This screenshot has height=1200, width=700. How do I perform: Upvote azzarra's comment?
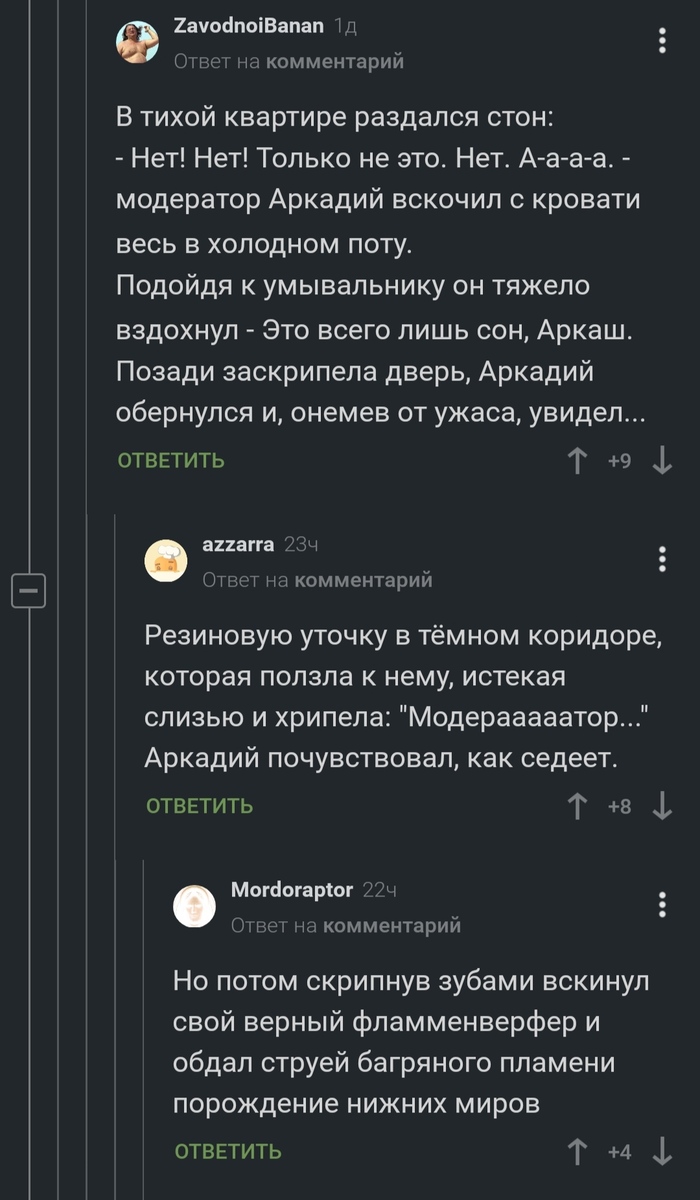(577, 806)
